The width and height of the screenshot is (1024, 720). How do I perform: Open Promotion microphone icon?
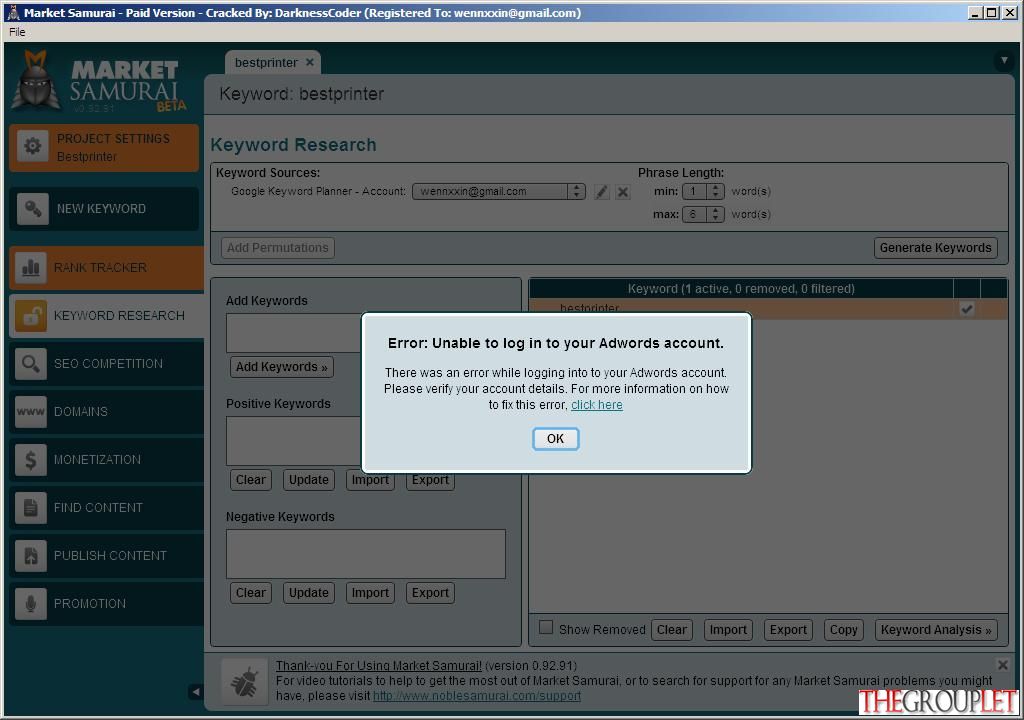pos(31,604)
